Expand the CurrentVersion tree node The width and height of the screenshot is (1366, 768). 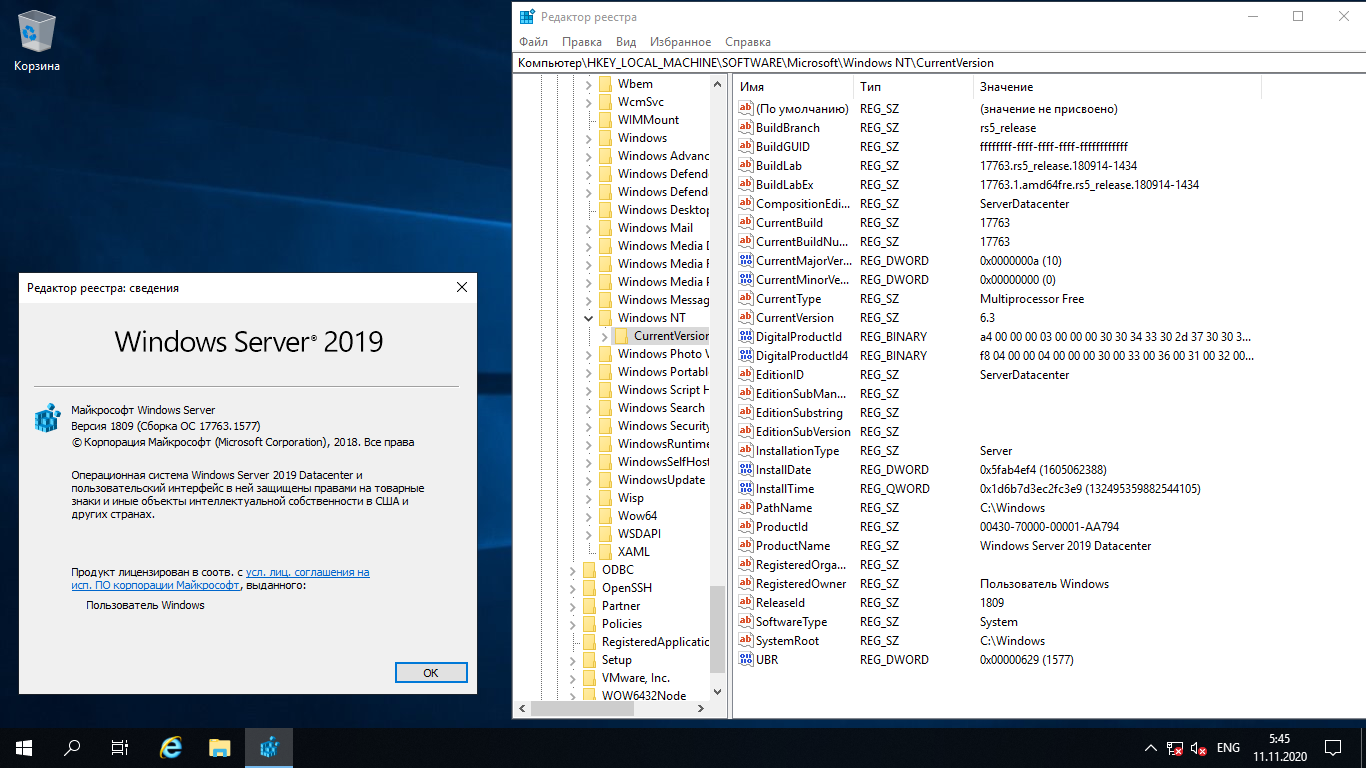tap(605, 336)
